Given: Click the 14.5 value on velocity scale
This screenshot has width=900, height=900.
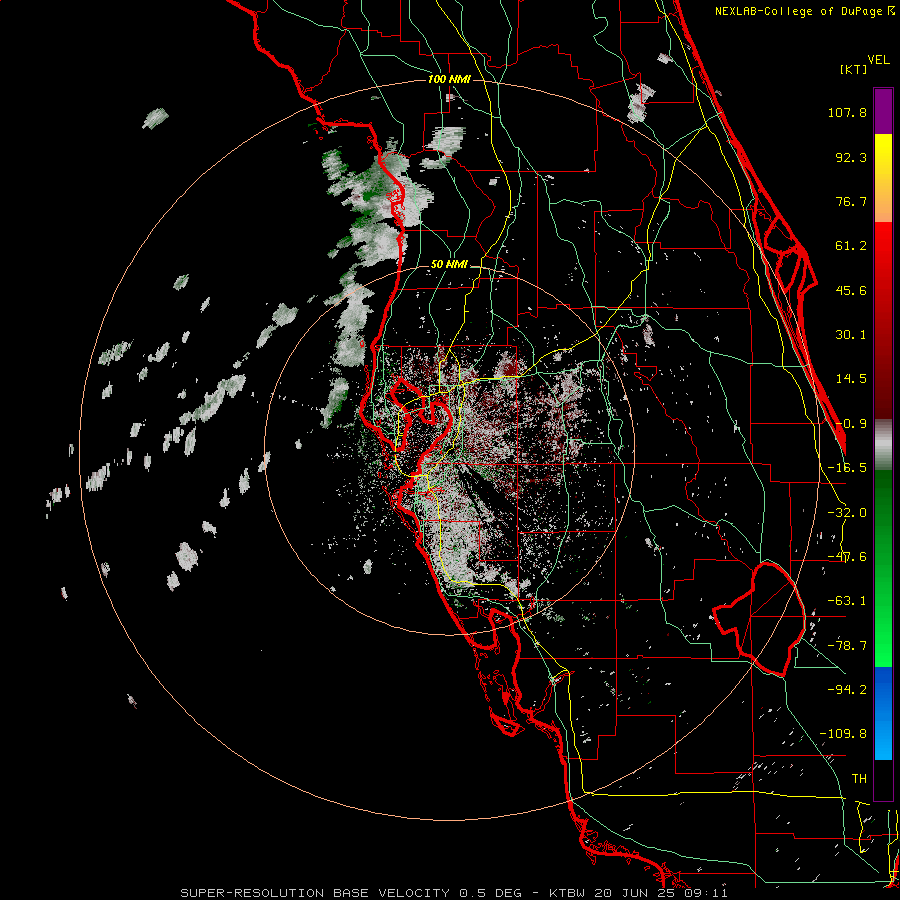Looking at the screenshot, I should (851, 379).
